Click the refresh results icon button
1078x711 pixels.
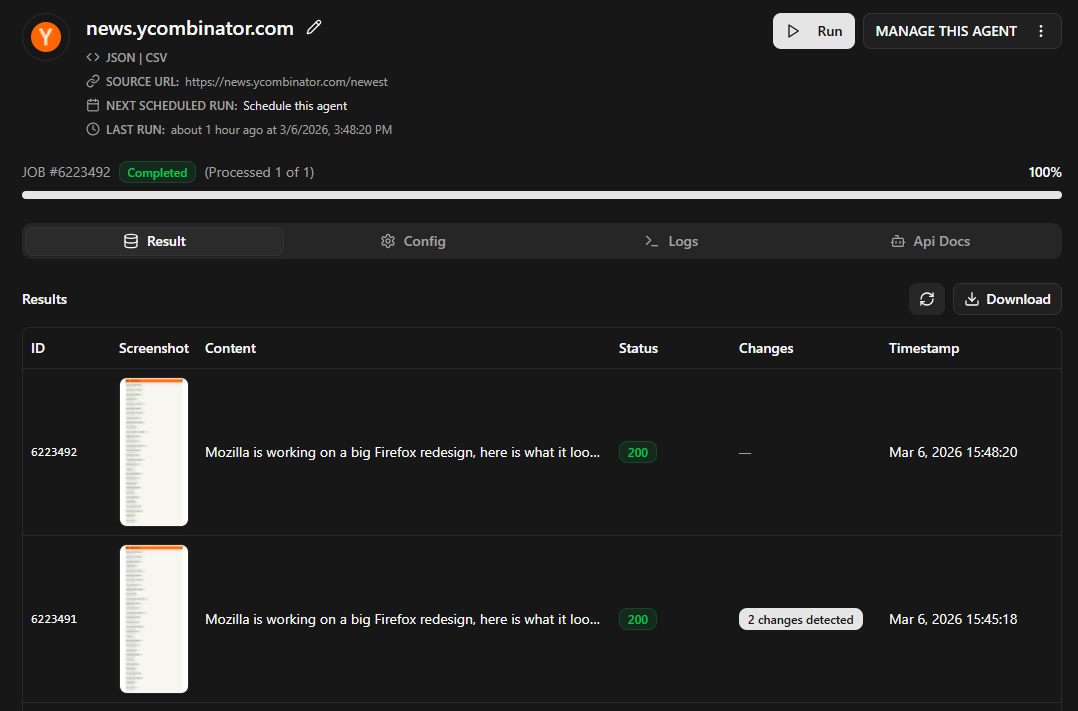coord(926,299)
